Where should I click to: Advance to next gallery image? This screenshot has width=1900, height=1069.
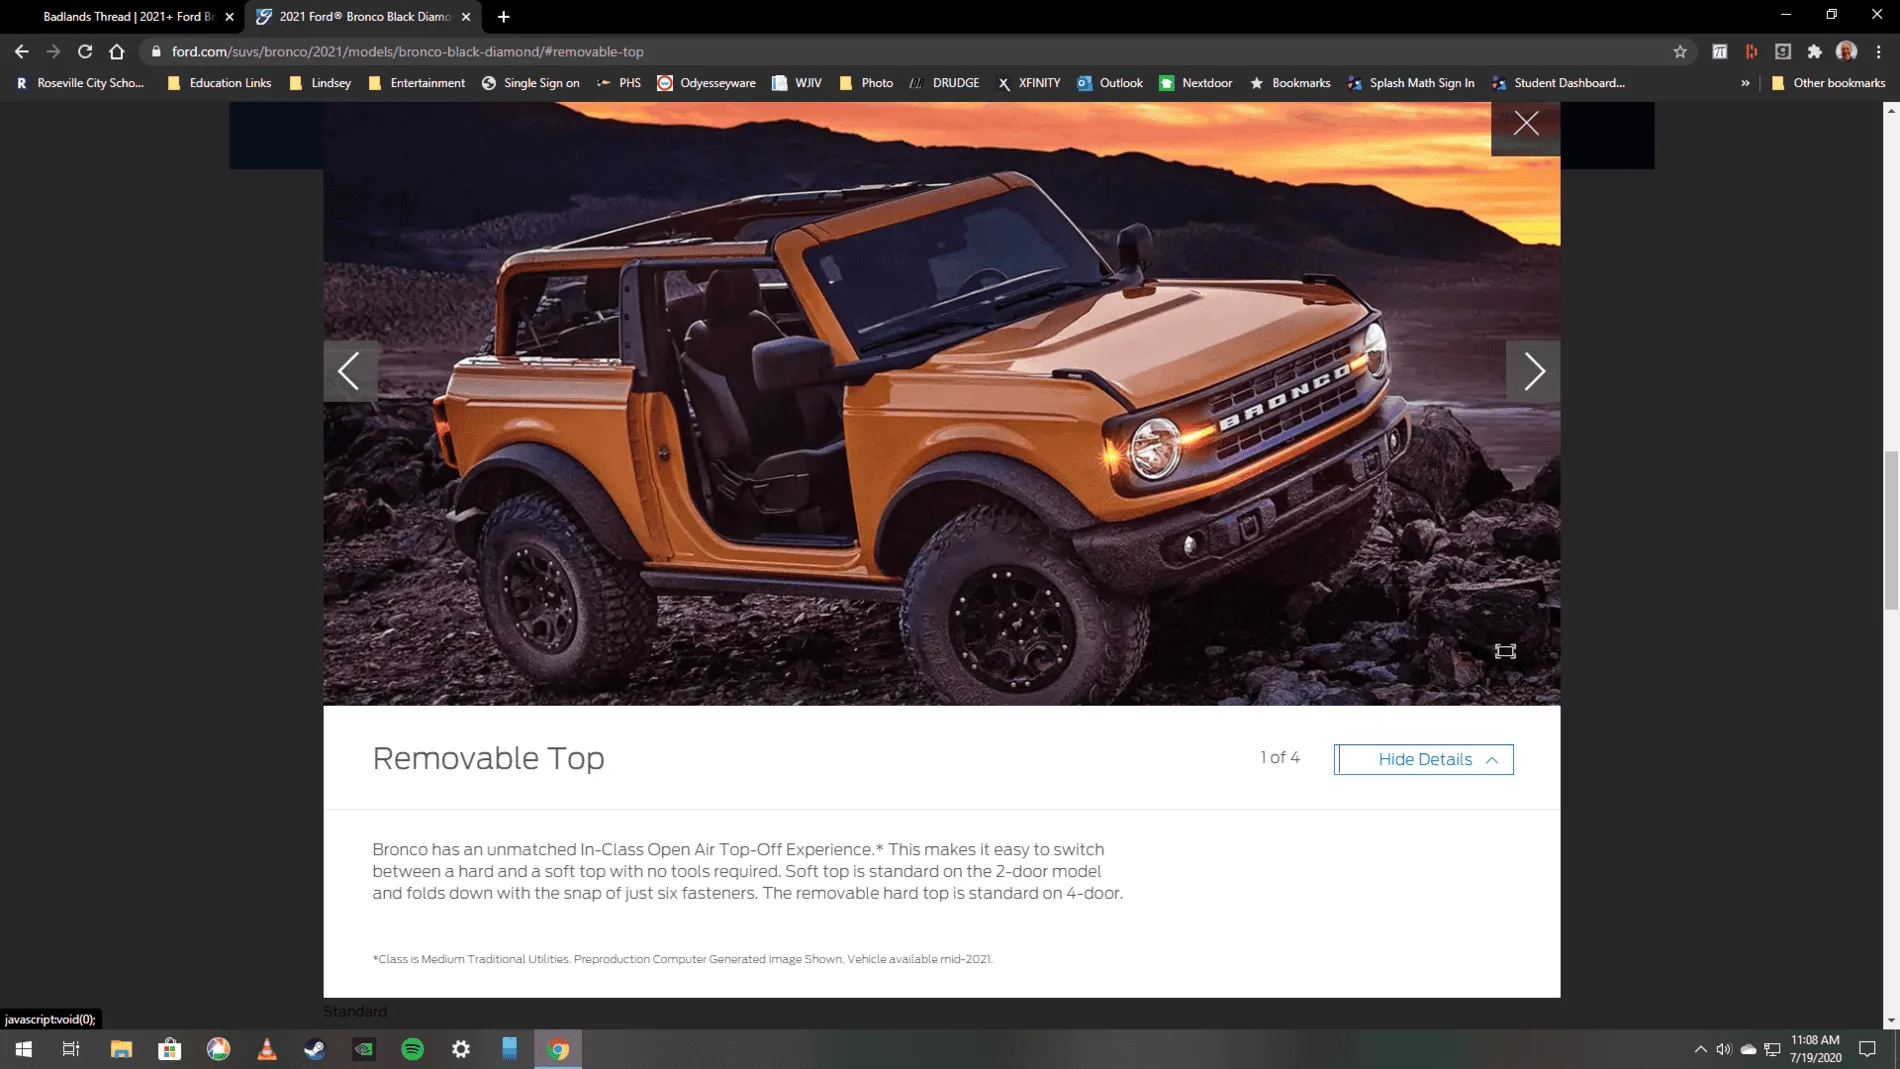(1533, 371)
